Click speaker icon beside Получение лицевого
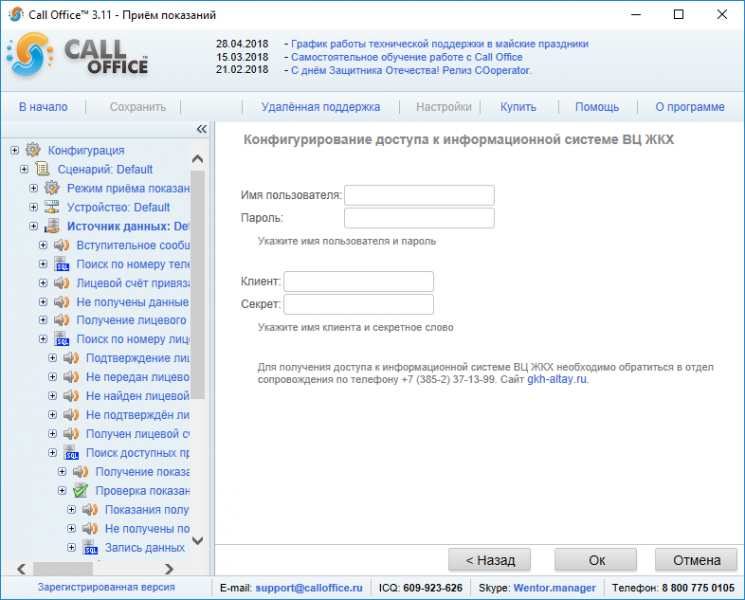This screenshot has width=745, height=600. coord(61,320)
